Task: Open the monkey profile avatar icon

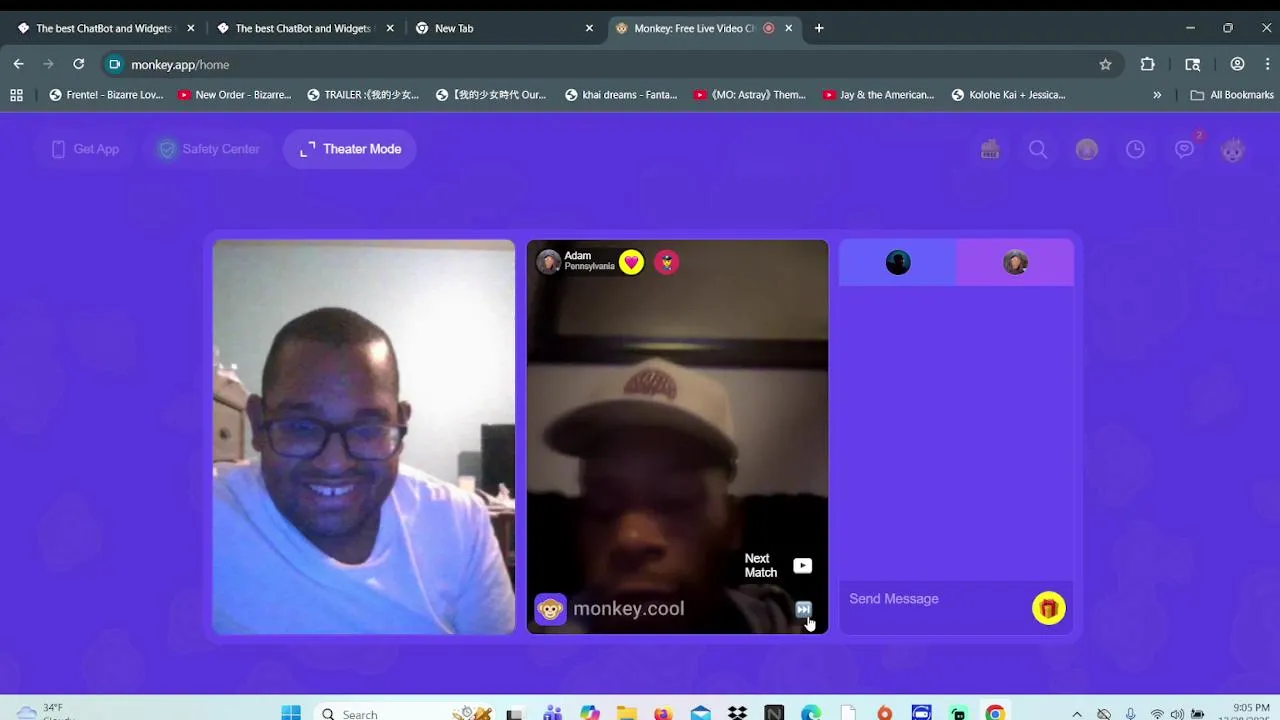Action: pyautogui.click(x=1233, y=150)
